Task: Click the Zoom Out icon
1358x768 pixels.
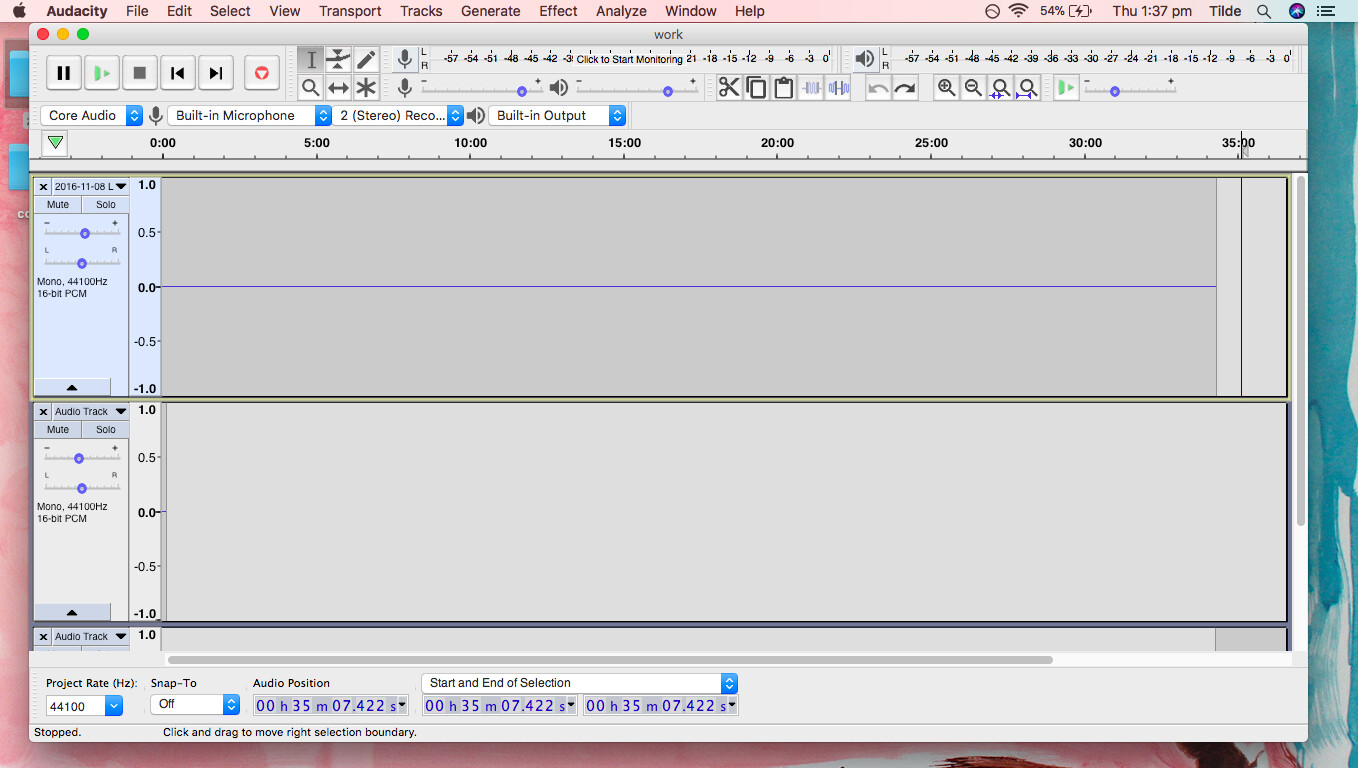Action: pos(973,88)
